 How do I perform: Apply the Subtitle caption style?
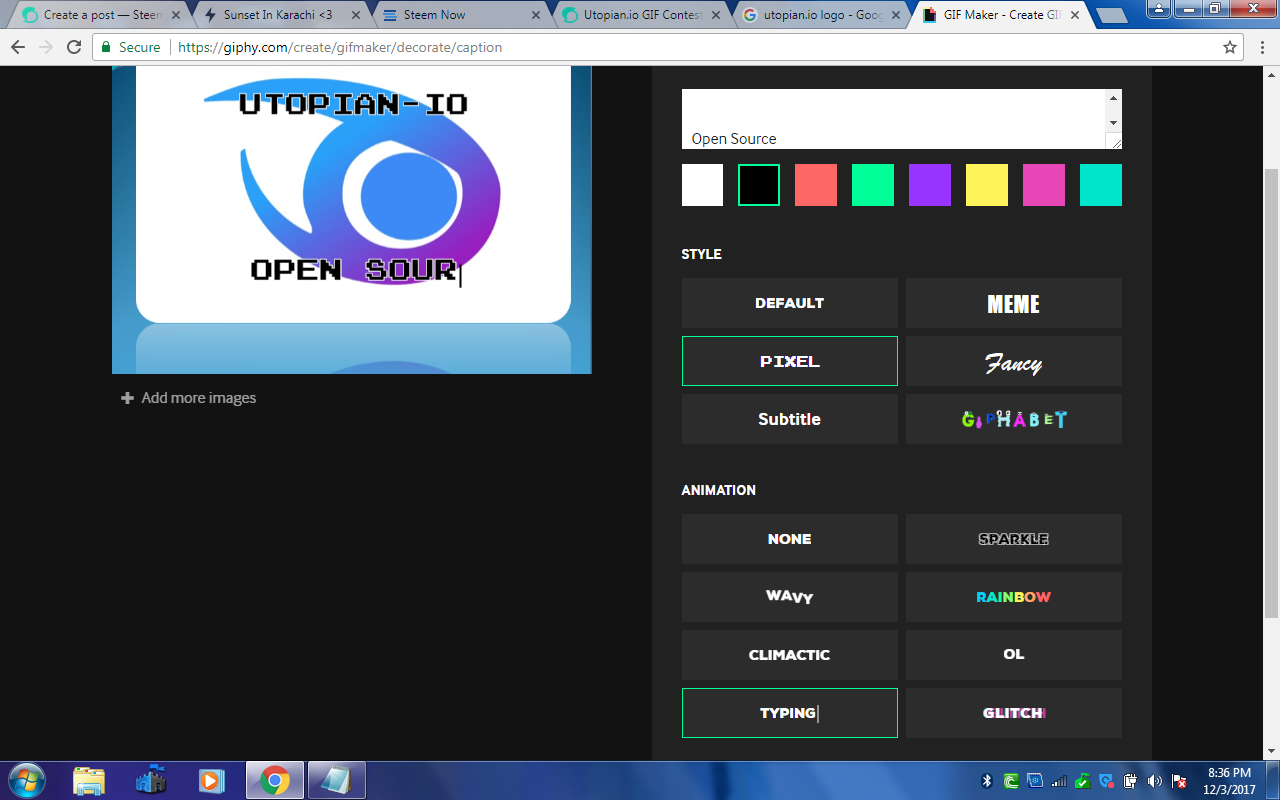point(790,419)
